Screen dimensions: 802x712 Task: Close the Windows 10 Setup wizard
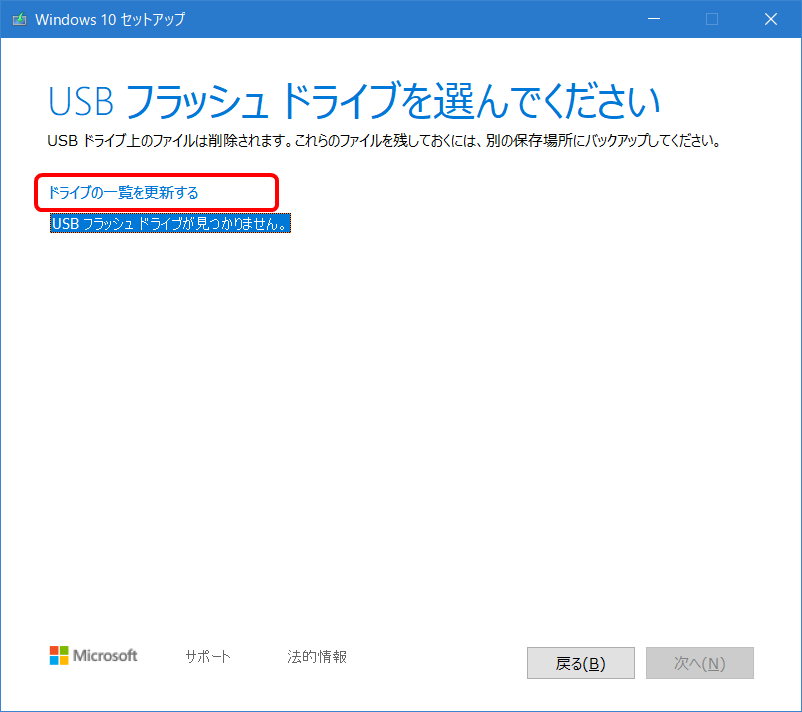coord(770,18)
